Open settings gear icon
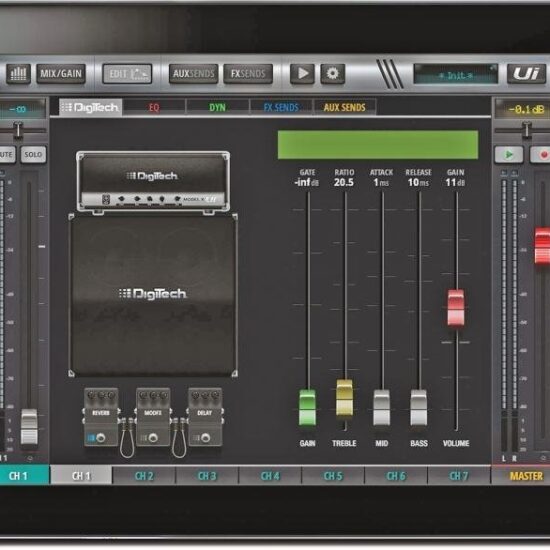 pyautogui.click(x=333, y=74)
